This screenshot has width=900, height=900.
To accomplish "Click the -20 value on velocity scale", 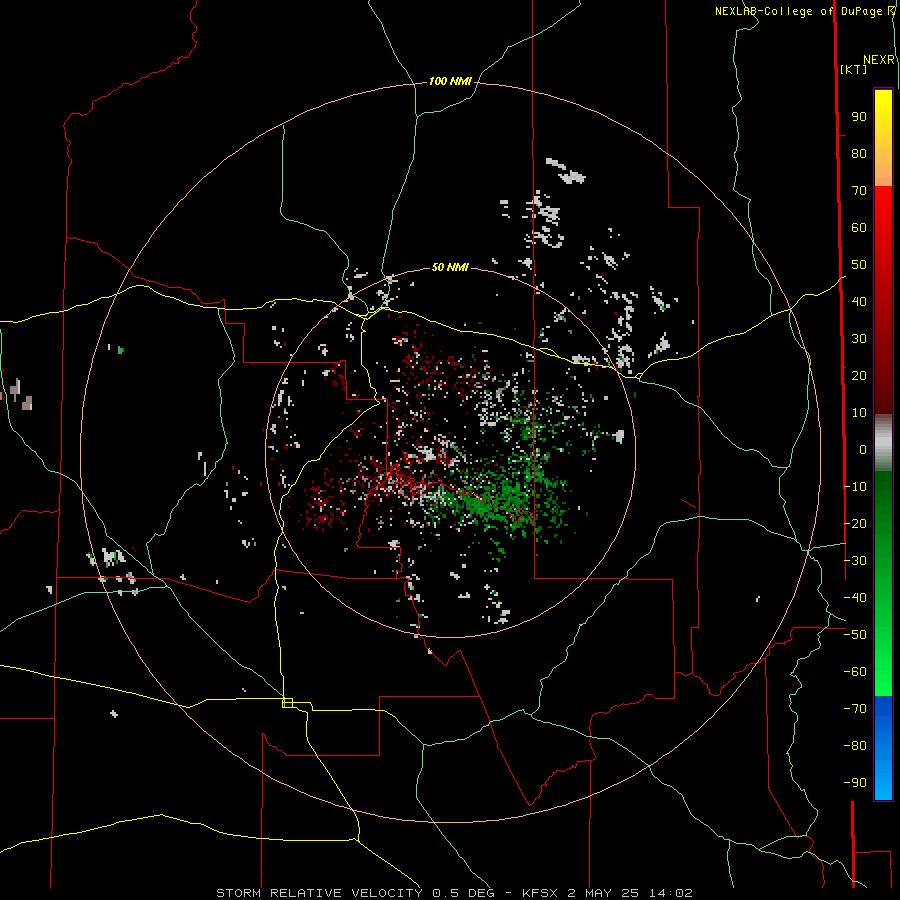I will pos(855,524).
